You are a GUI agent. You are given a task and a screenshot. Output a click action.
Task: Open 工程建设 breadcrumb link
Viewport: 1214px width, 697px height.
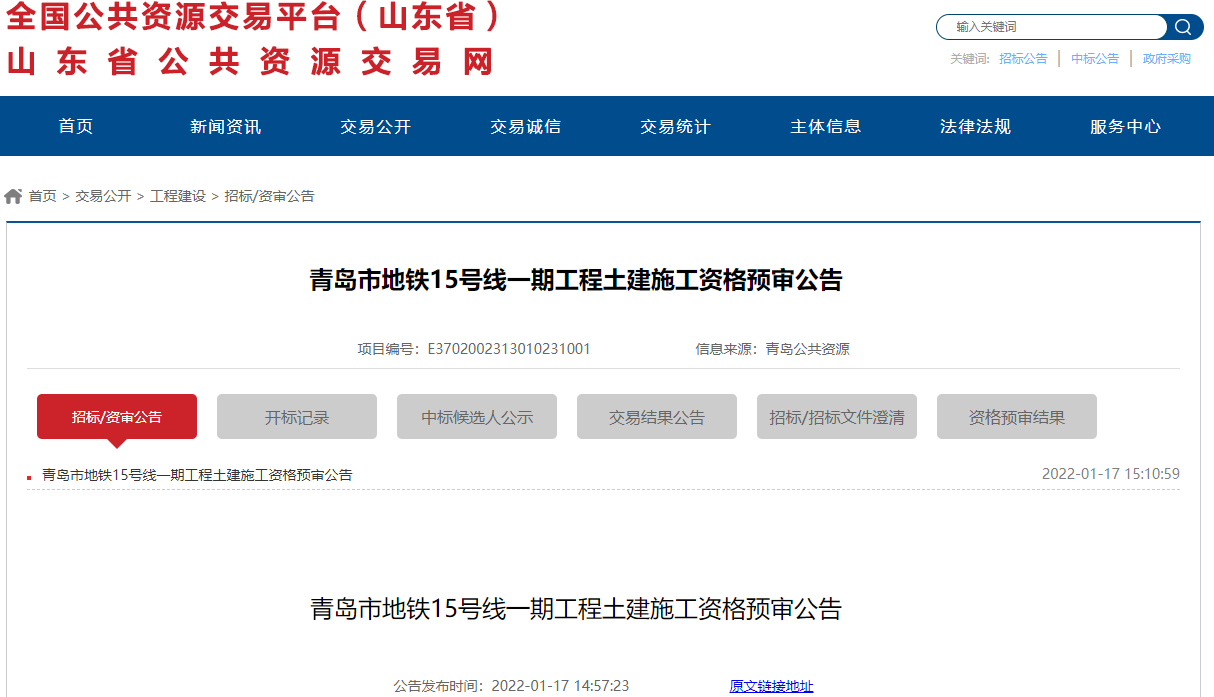click(x=178, y=196)
